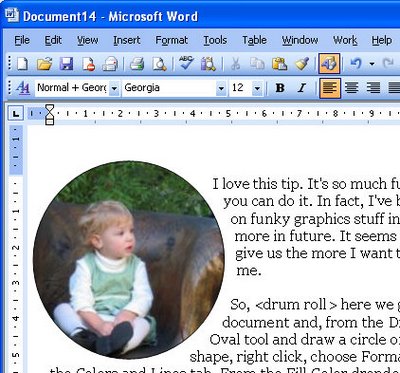The height and width of the screenshot is (373, 400).
Task: Select the Format Painter brush
Action: click(x=302, y=63)
